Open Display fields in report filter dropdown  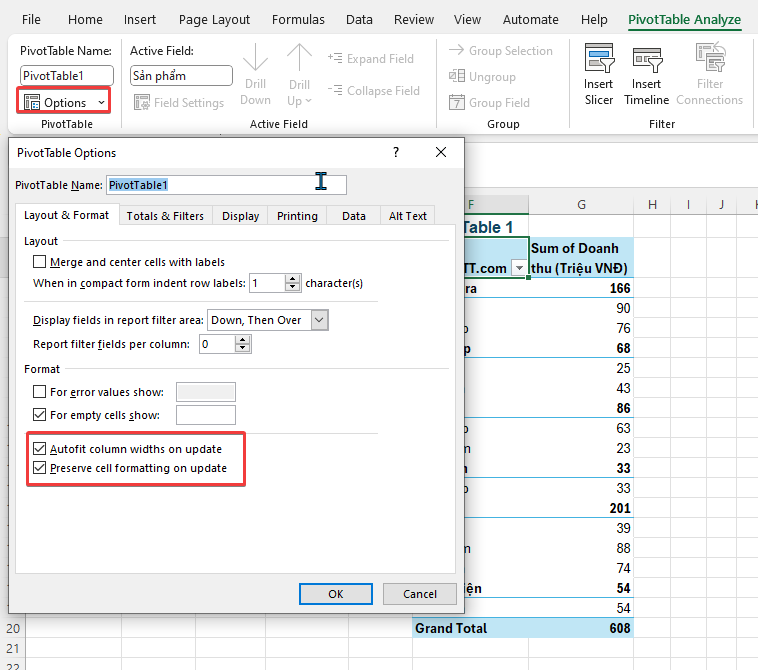pos(320,320)
